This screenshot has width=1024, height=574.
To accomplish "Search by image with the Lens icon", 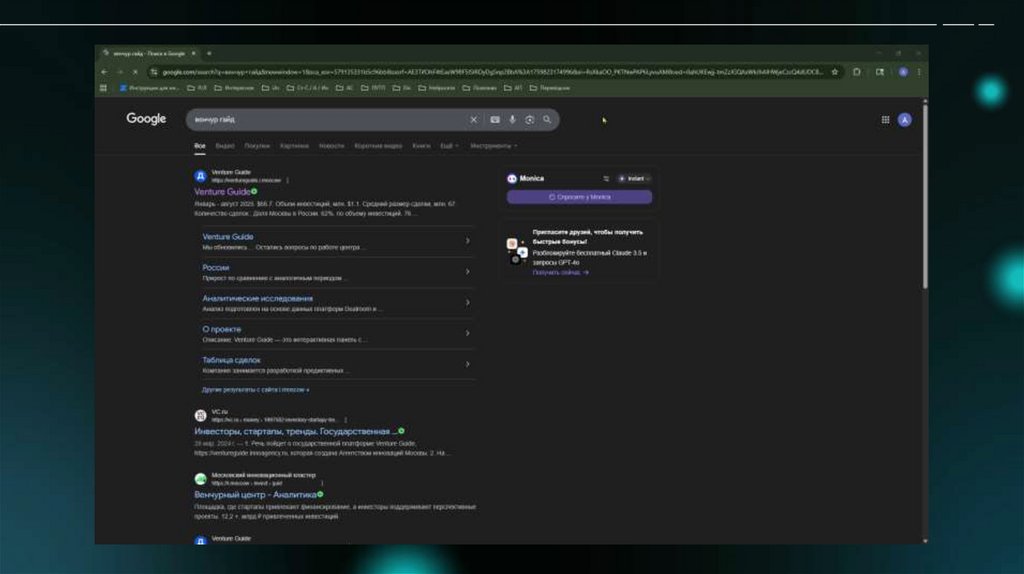I will click(x=530, y=120).
